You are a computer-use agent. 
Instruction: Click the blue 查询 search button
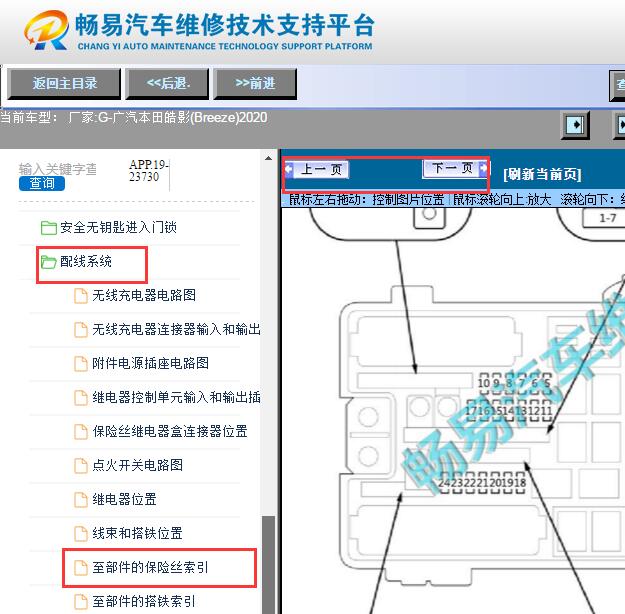click(x=42, y=183)
